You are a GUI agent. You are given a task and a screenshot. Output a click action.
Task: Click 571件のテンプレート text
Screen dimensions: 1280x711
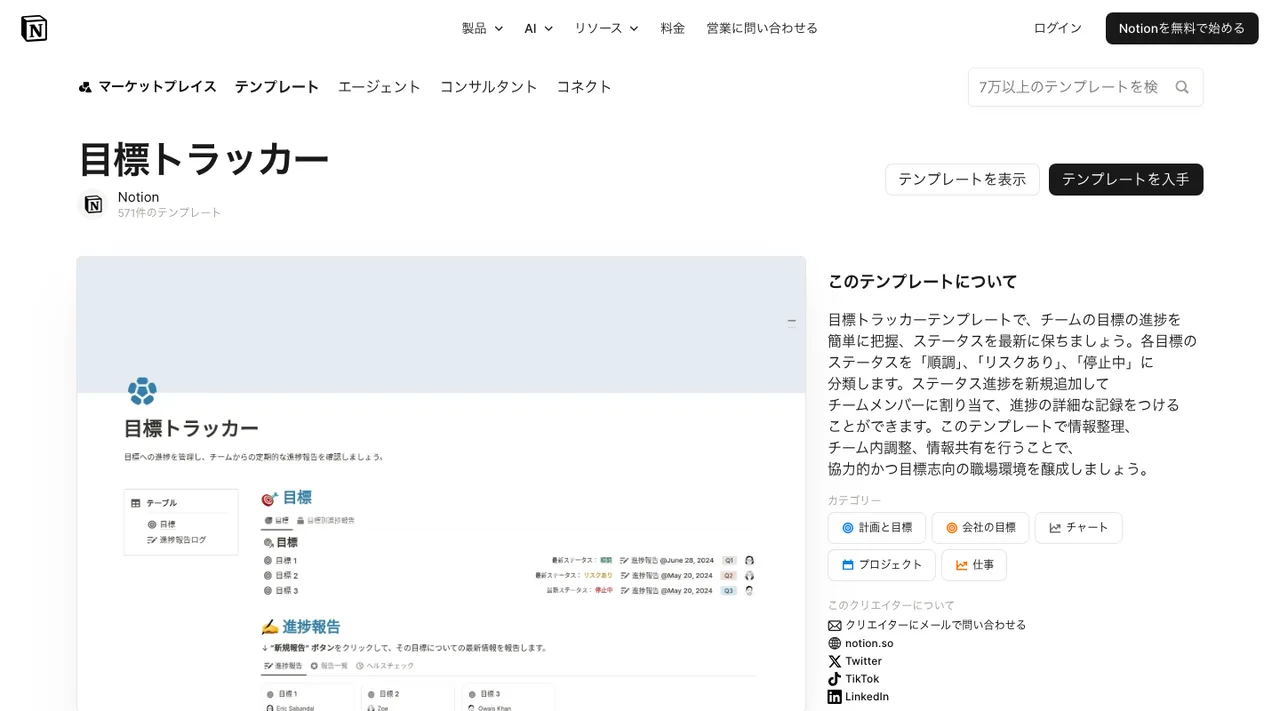[x=169, y=213]
